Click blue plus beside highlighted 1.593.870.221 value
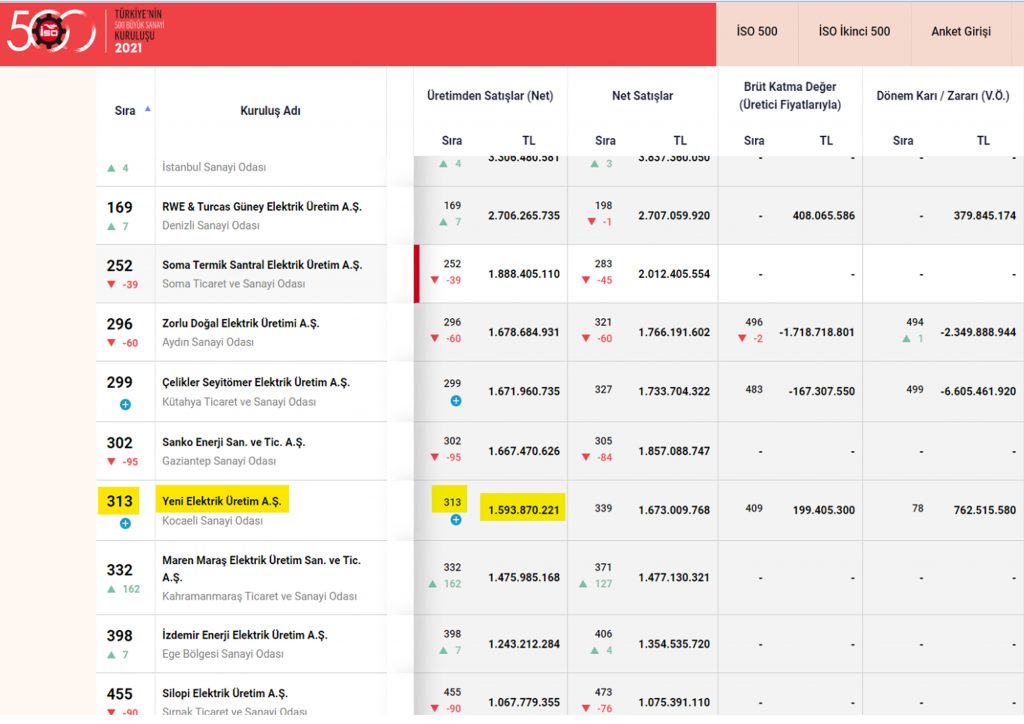Image resolution: width=1024 pixels, height=724 pixels. 456,520
